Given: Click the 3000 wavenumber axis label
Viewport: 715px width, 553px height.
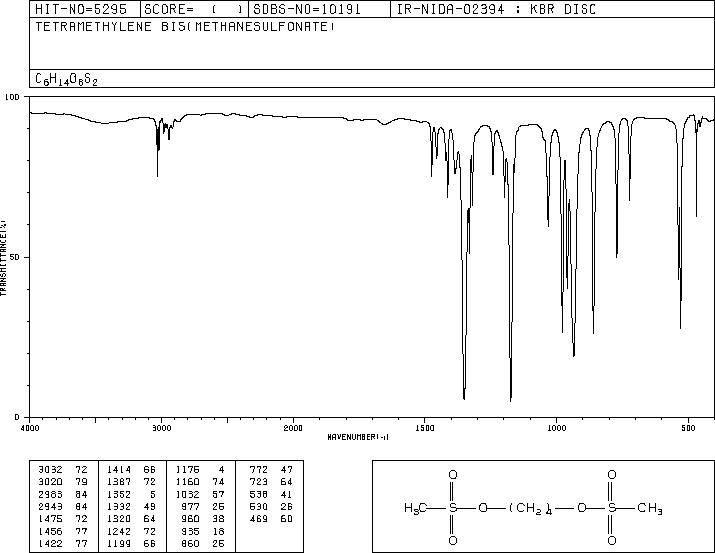Looking at the screenshot, I should click(x=161, y=428).
